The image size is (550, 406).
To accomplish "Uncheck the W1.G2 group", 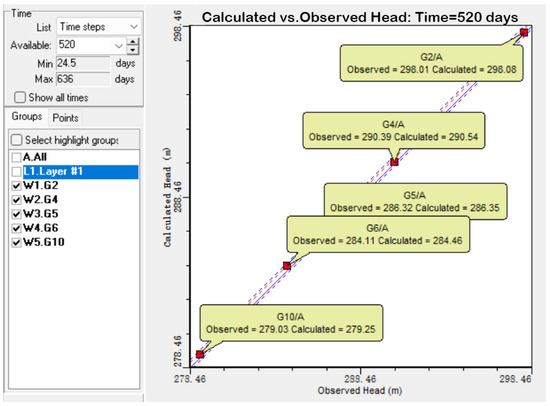I will point(16,186).
